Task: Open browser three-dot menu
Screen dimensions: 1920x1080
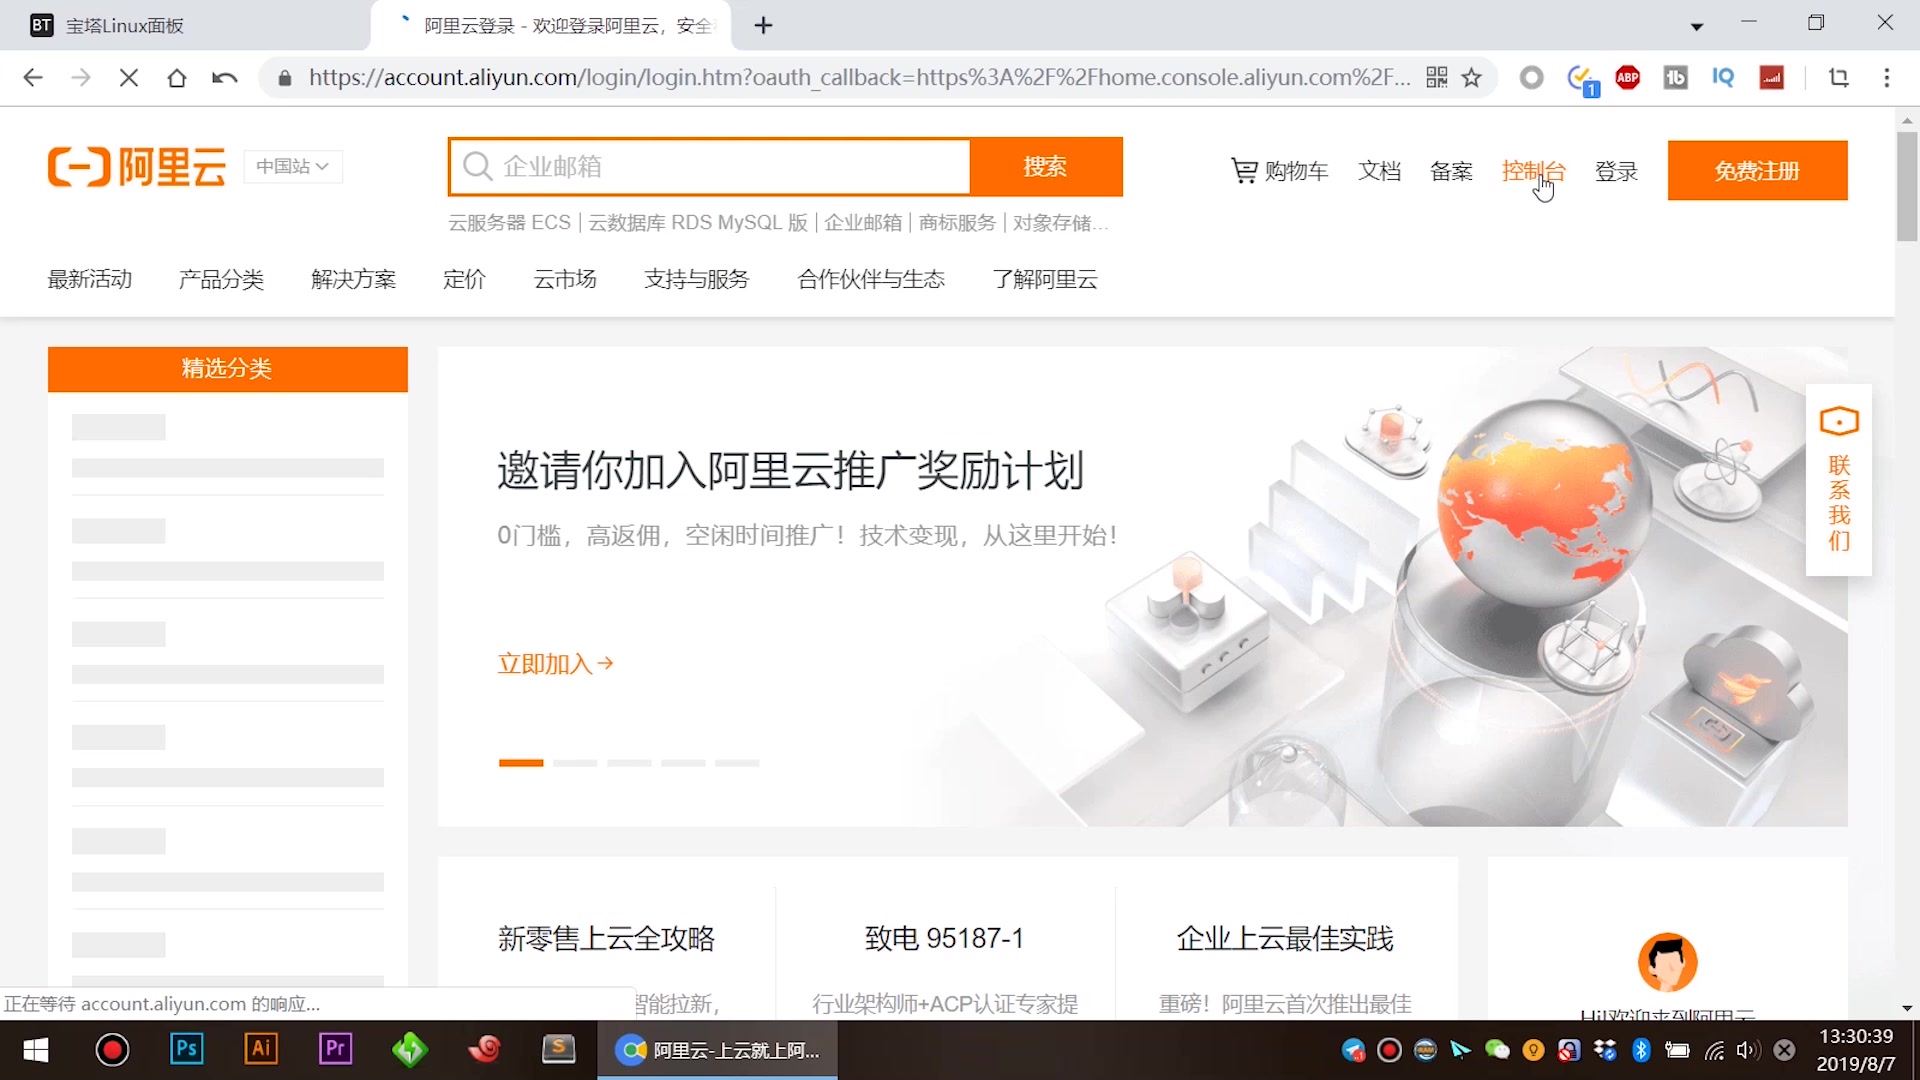Action: click(1887, 78)
